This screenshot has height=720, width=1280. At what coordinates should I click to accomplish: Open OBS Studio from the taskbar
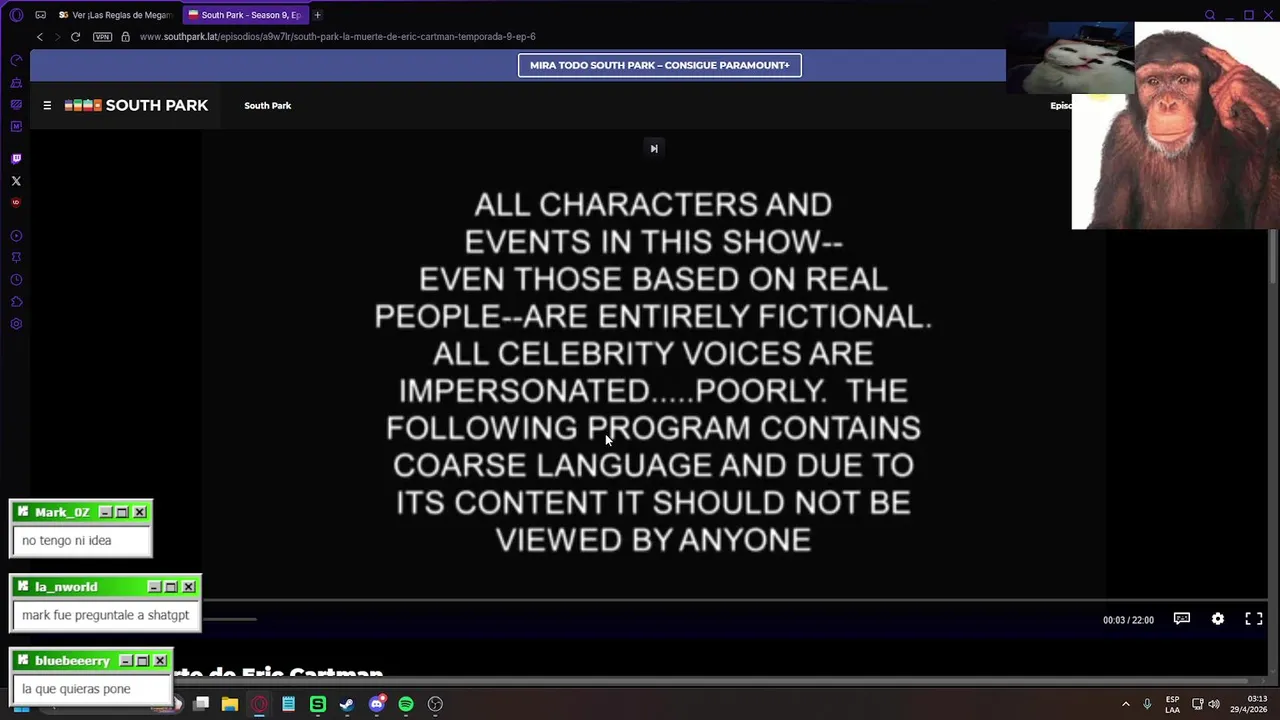[435, 704]
